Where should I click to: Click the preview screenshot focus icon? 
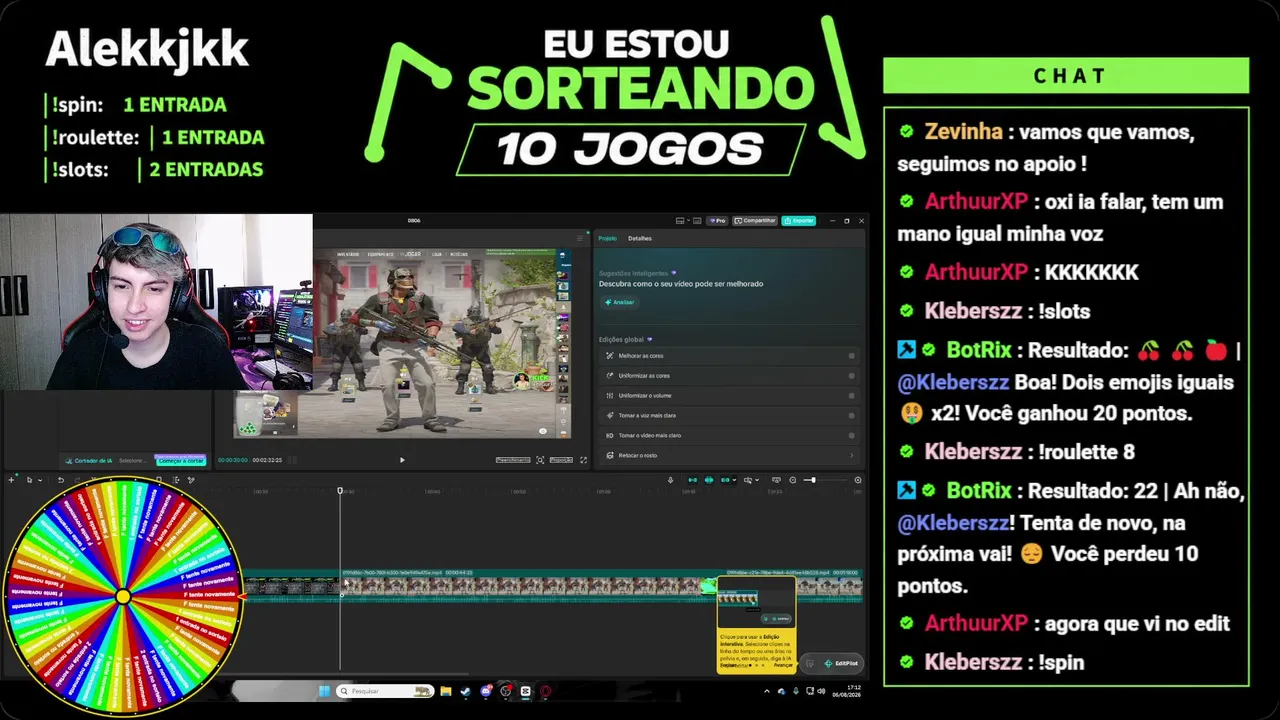pyautogui.click(x=540, y=460)
